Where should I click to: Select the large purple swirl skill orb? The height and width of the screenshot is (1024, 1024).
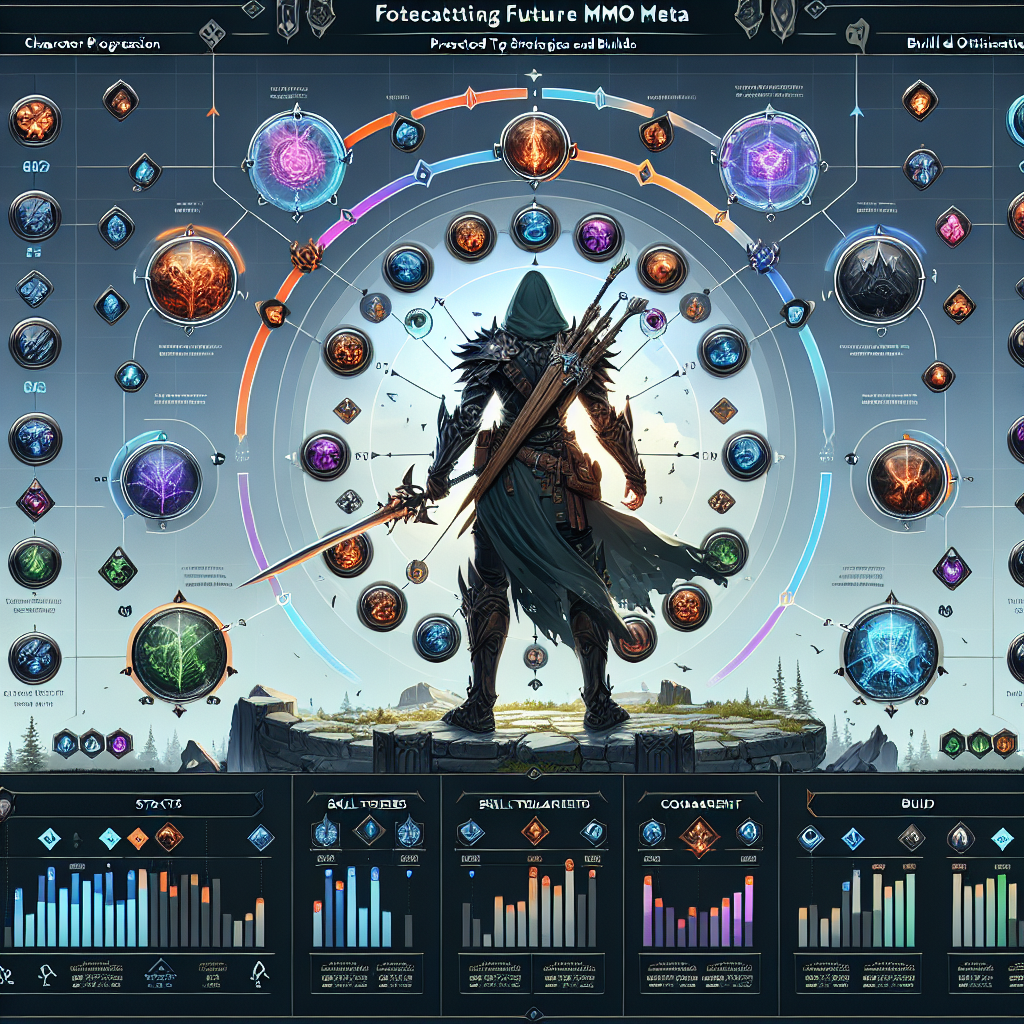point(296,157)
